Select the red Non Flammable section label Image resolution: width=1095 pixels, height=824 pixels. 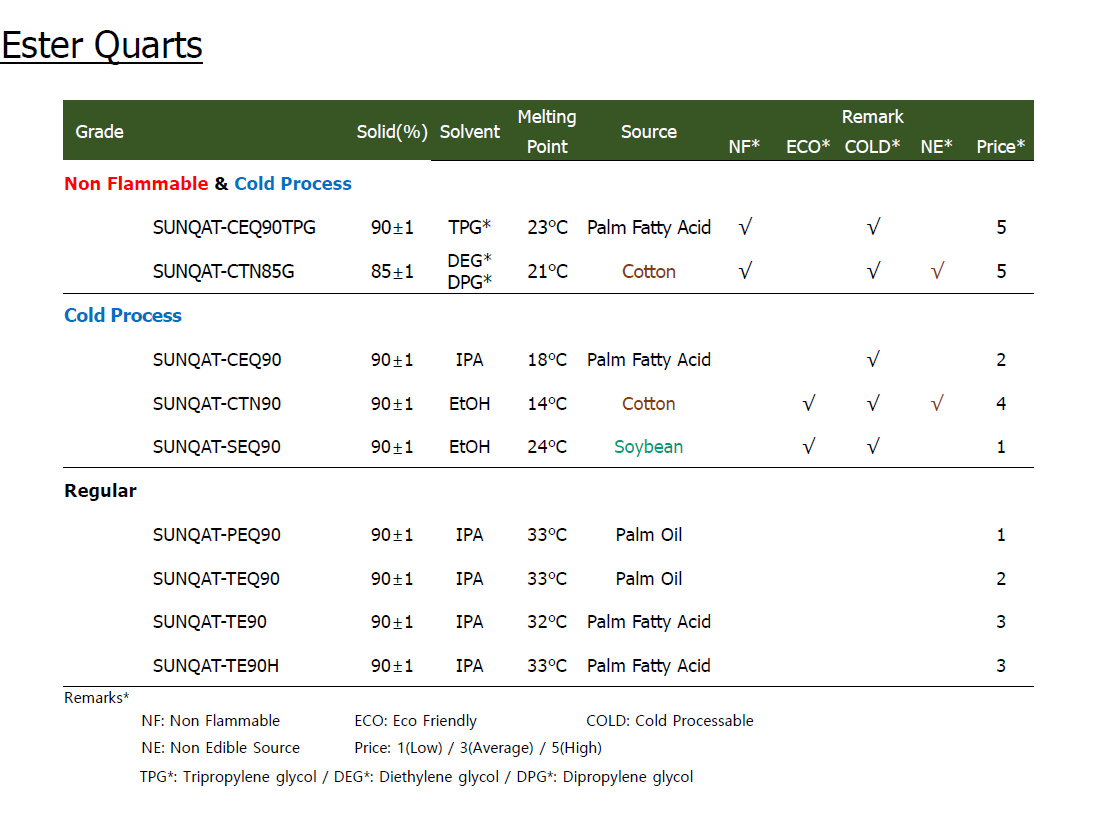tap(136, 184)
